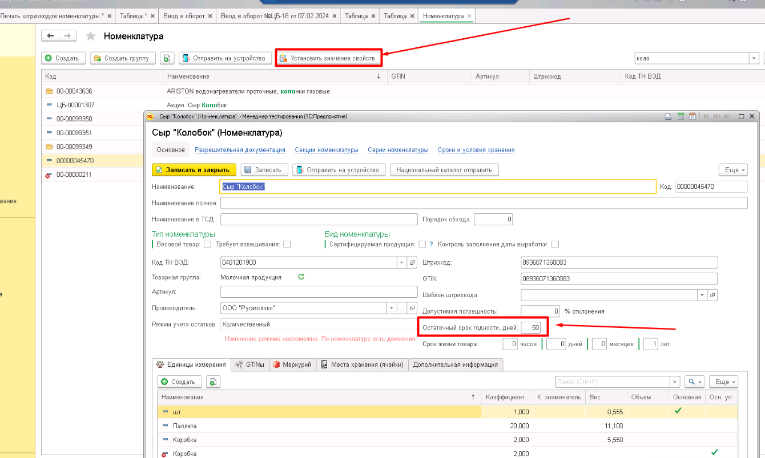This screenshot has width=765, height=458.
Task: Open magnifier search dropdown in units toolbar
Action: pyautogui.click(x=694, y=382)
